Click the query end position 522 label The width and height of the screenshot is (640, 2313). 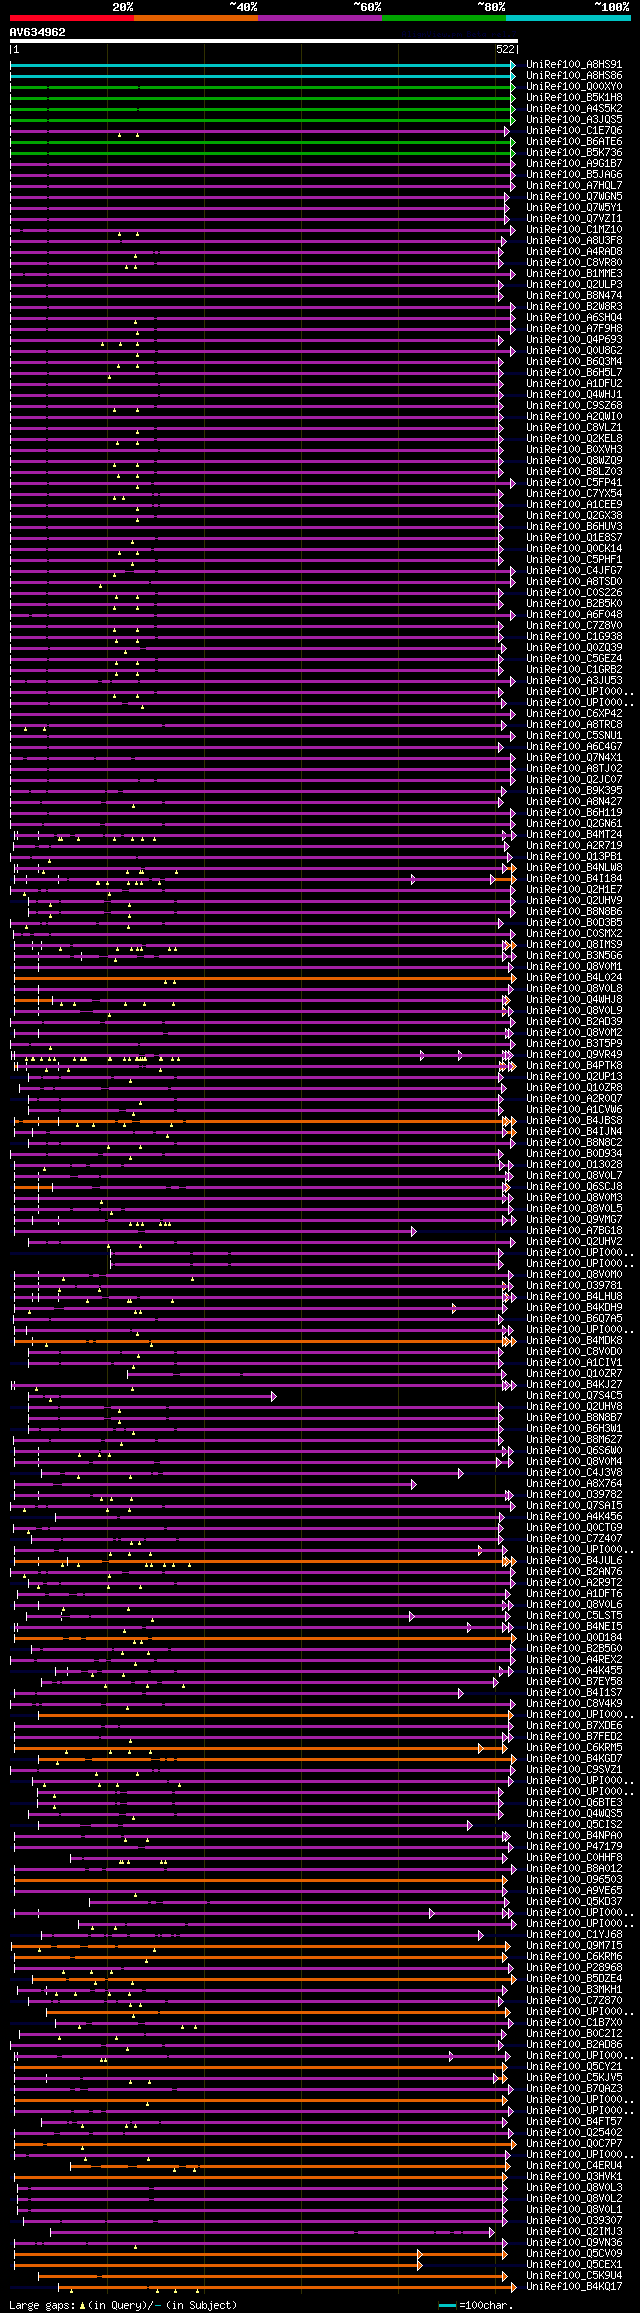pyautogui.click(x=506, y=49)
